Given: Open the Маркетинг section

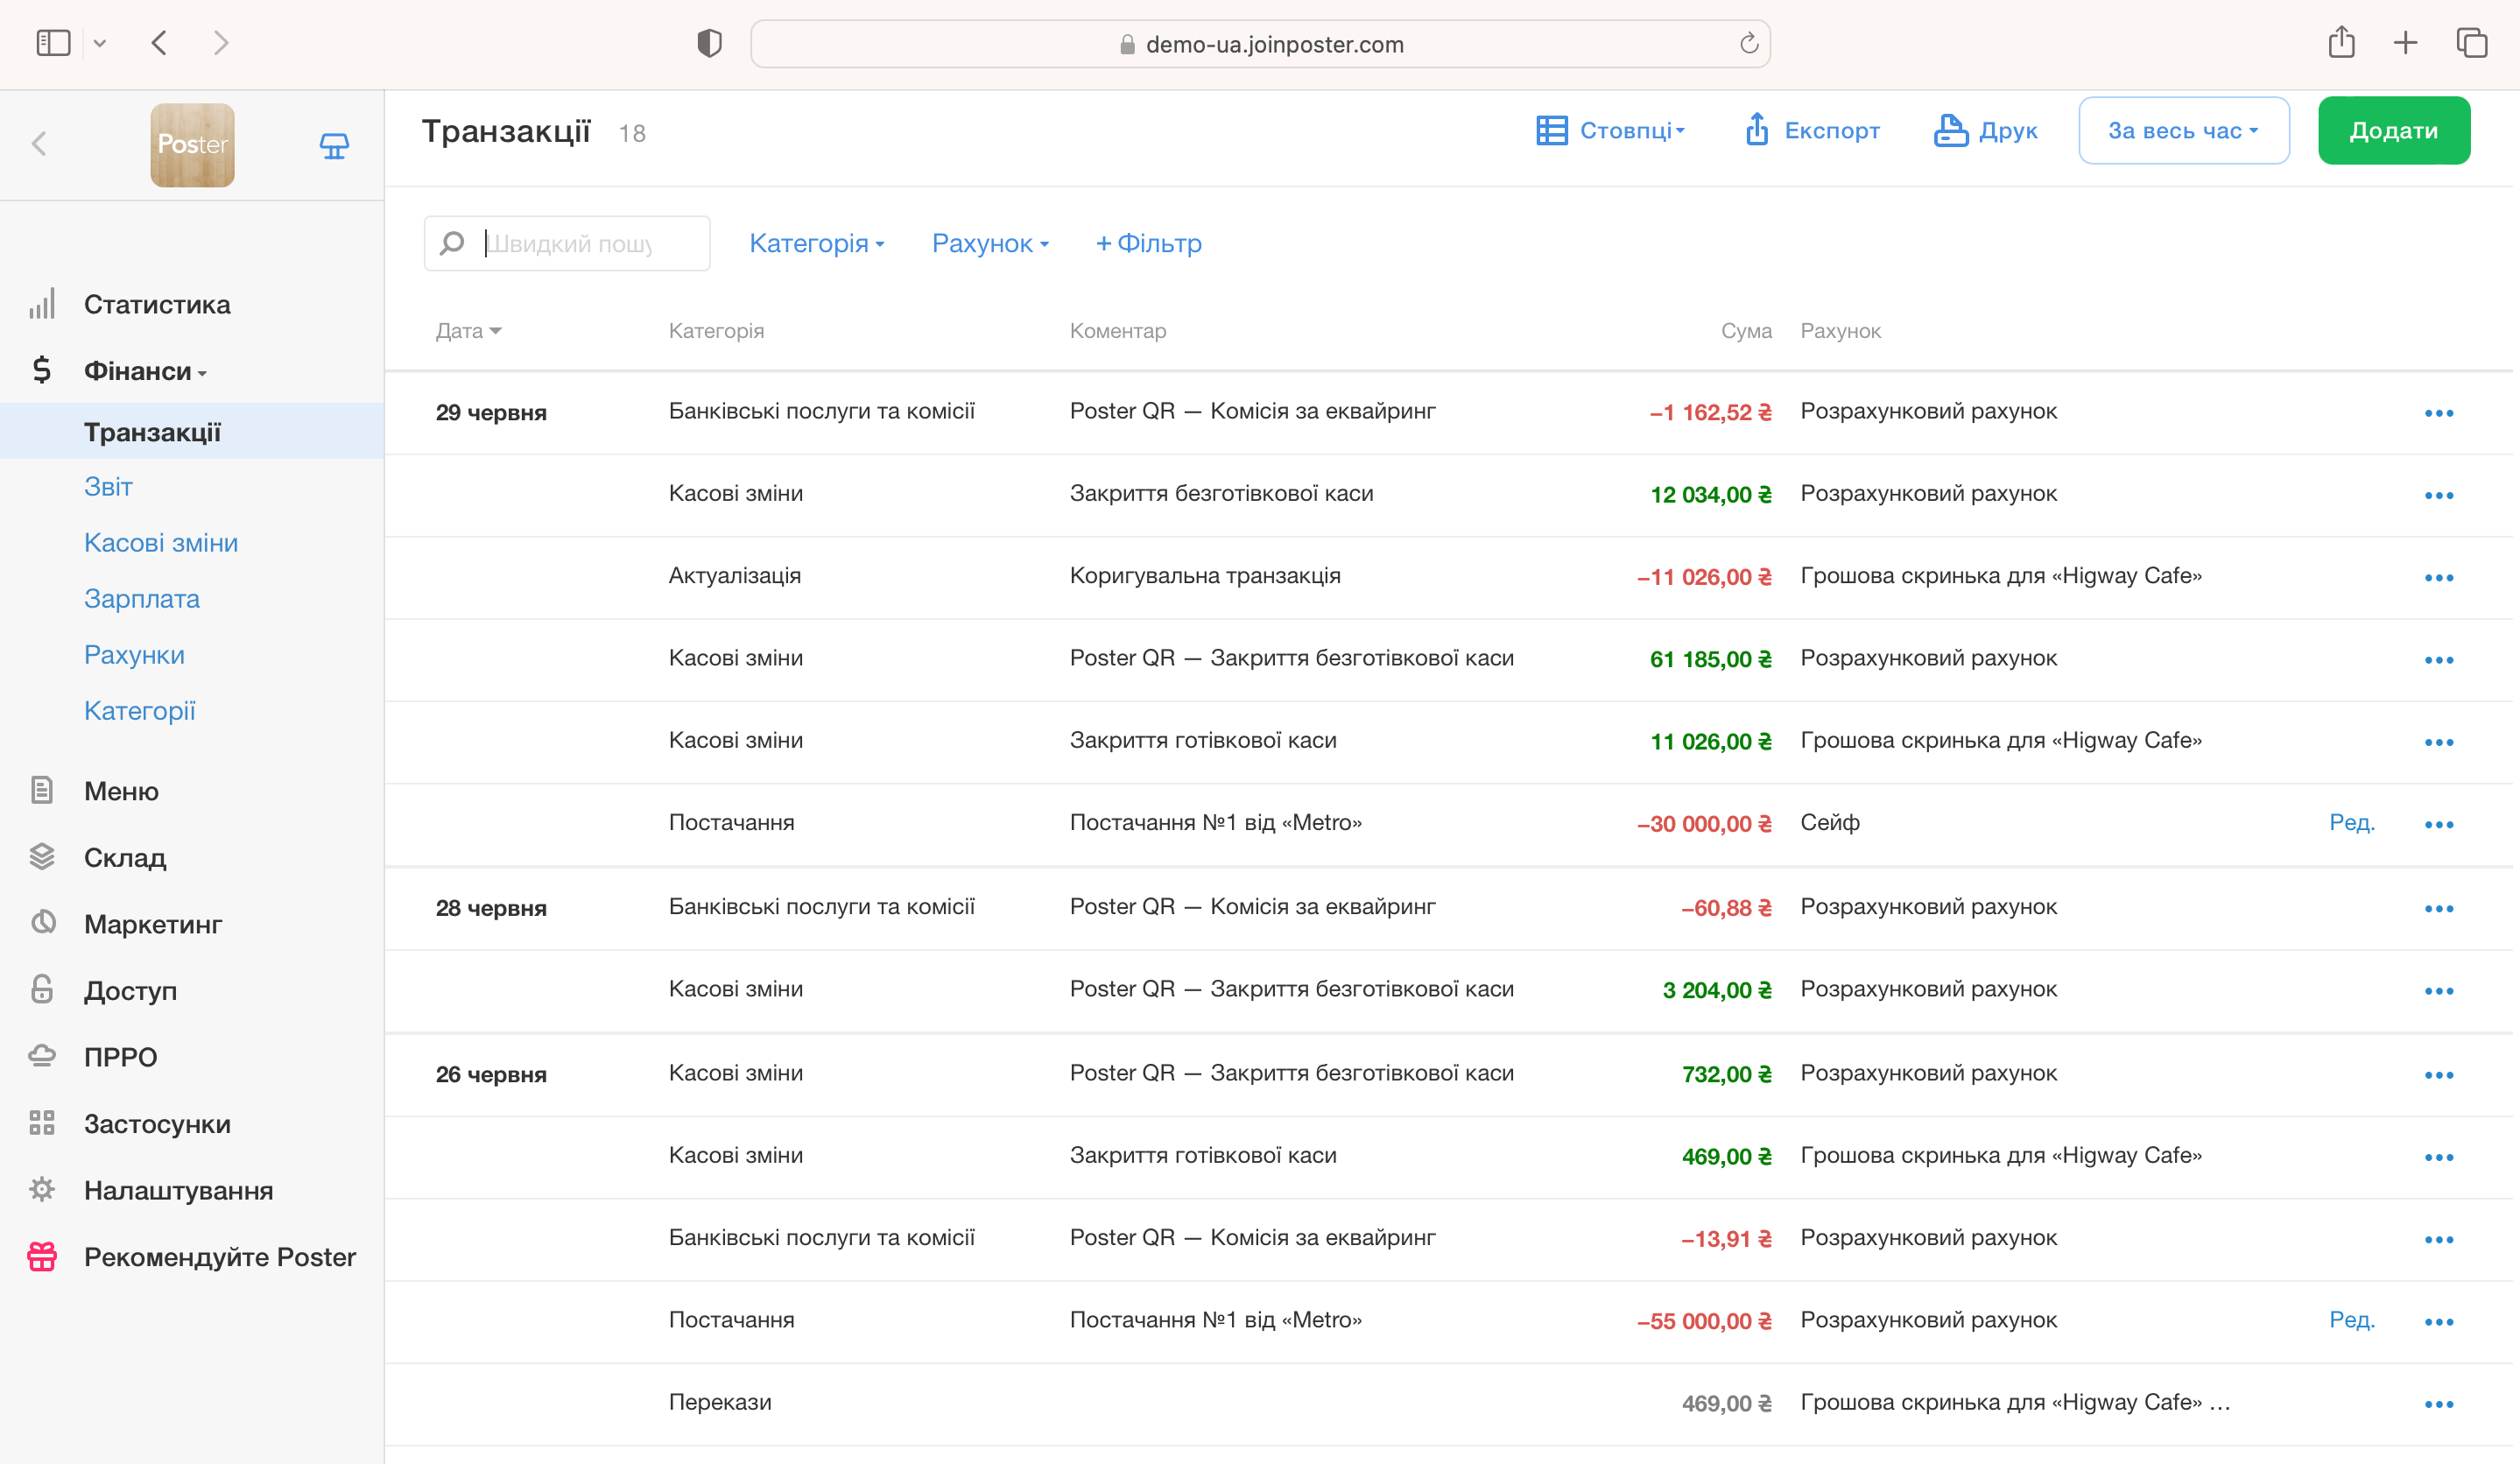Looking at the screenshot, I should point(153,923).
